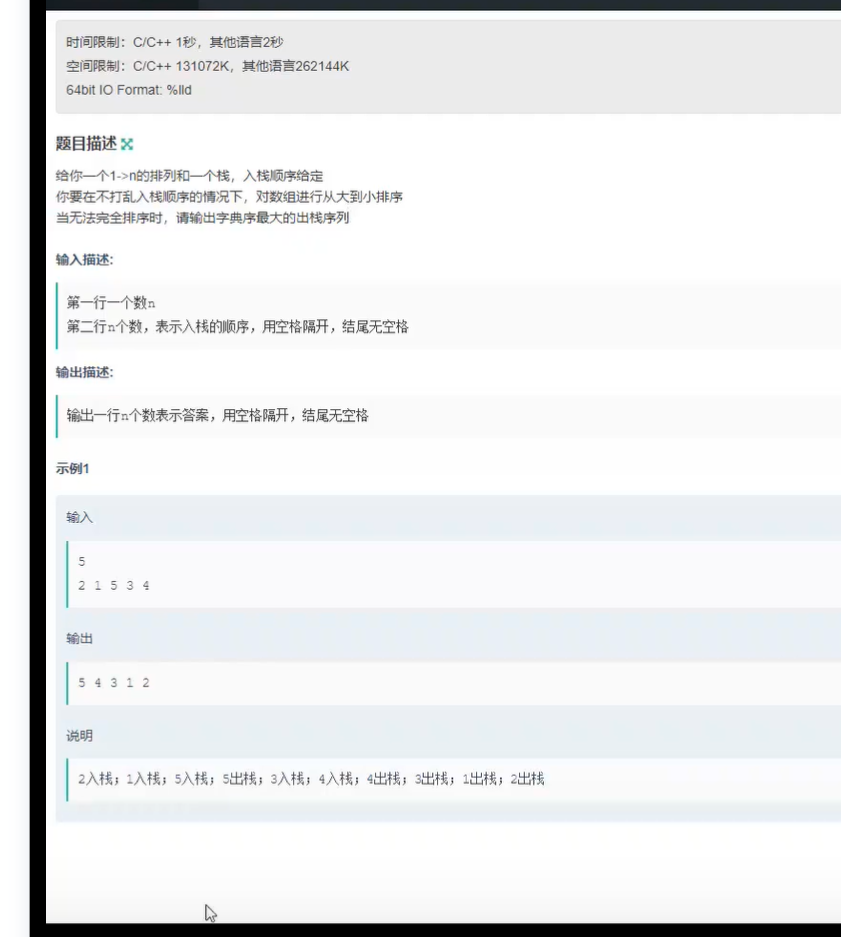Click the line 输出一行n个数表示答案
The image size is (841, 937).
pos(217,415)
